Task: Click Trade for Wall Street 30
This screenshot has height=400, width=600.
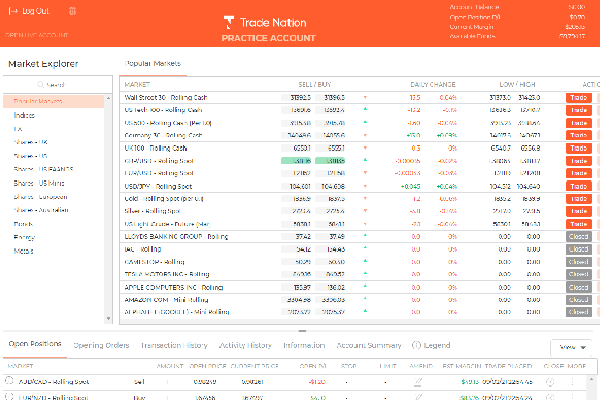Action: pyautogui.click(x=579, y=98)
